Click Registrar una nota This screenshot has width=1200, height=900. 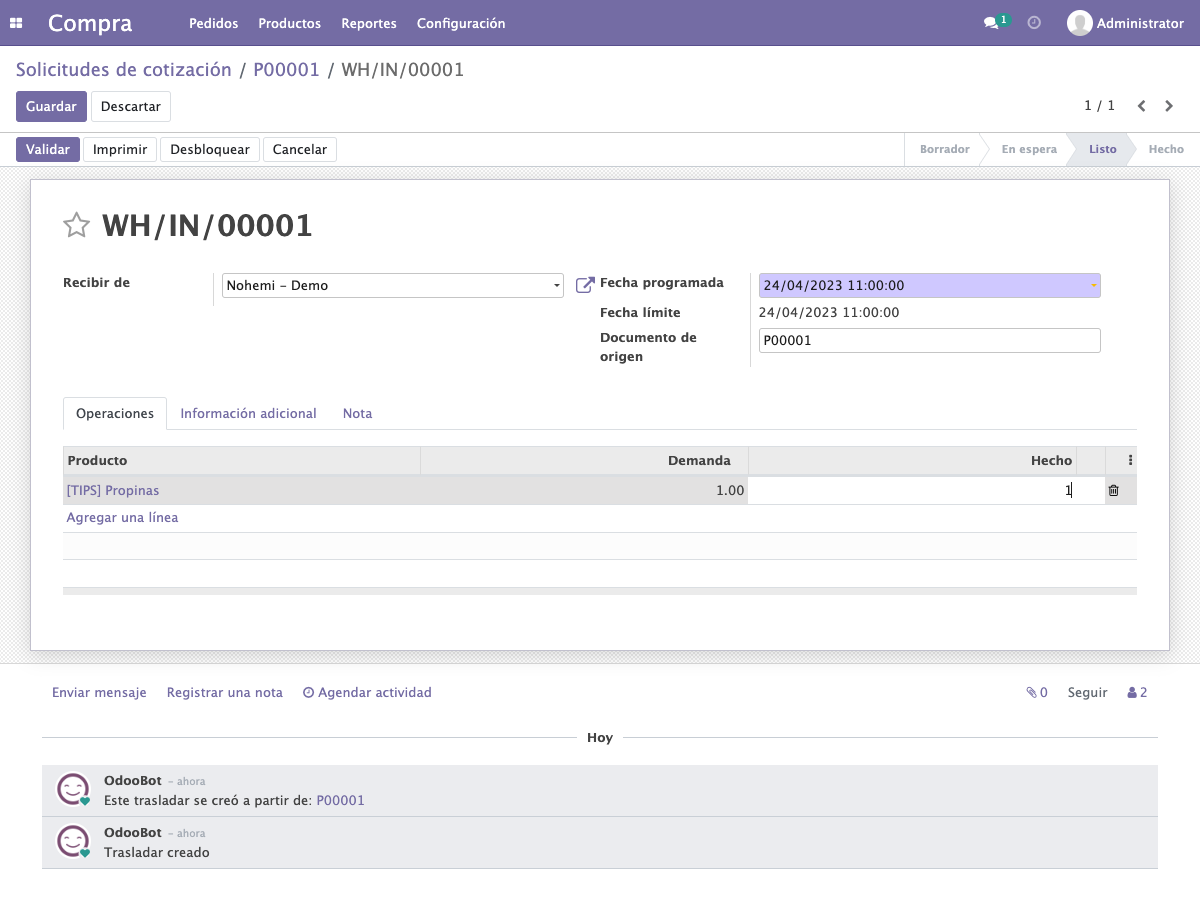pyautogui.click(x=225, y=692)
